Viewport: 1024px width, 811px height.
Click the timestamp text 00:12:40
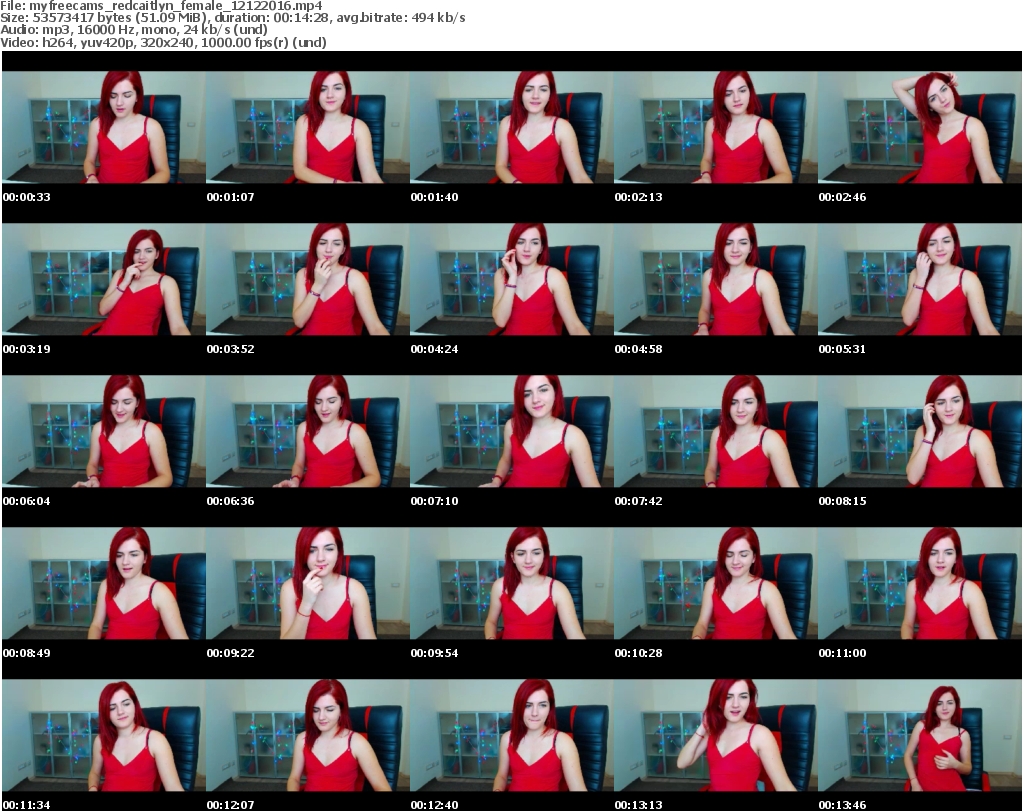tap(434, 805)
